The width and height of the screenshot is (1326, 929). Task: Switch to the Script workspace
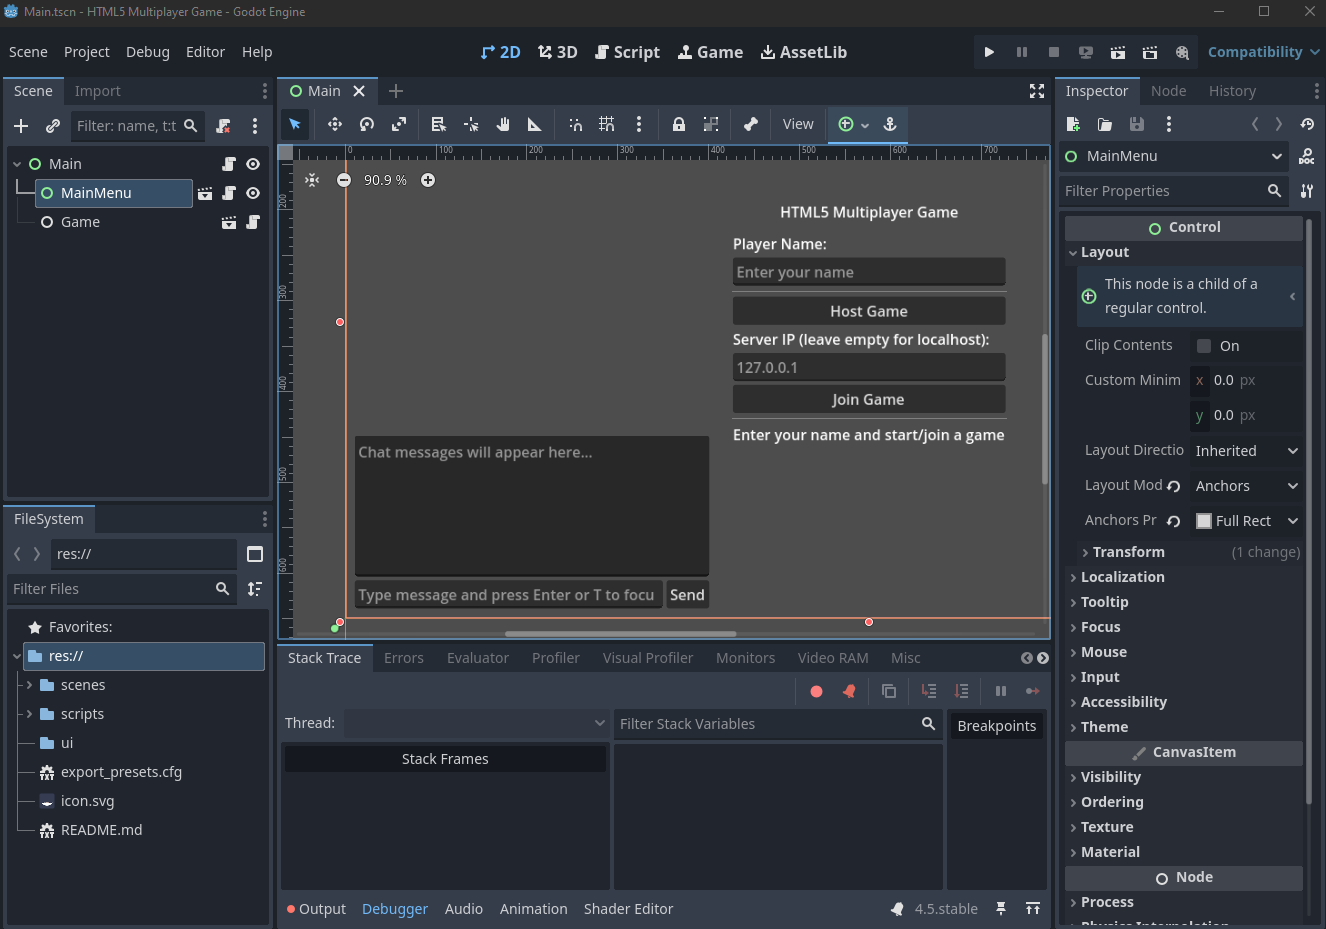click(x=627, y=52)
